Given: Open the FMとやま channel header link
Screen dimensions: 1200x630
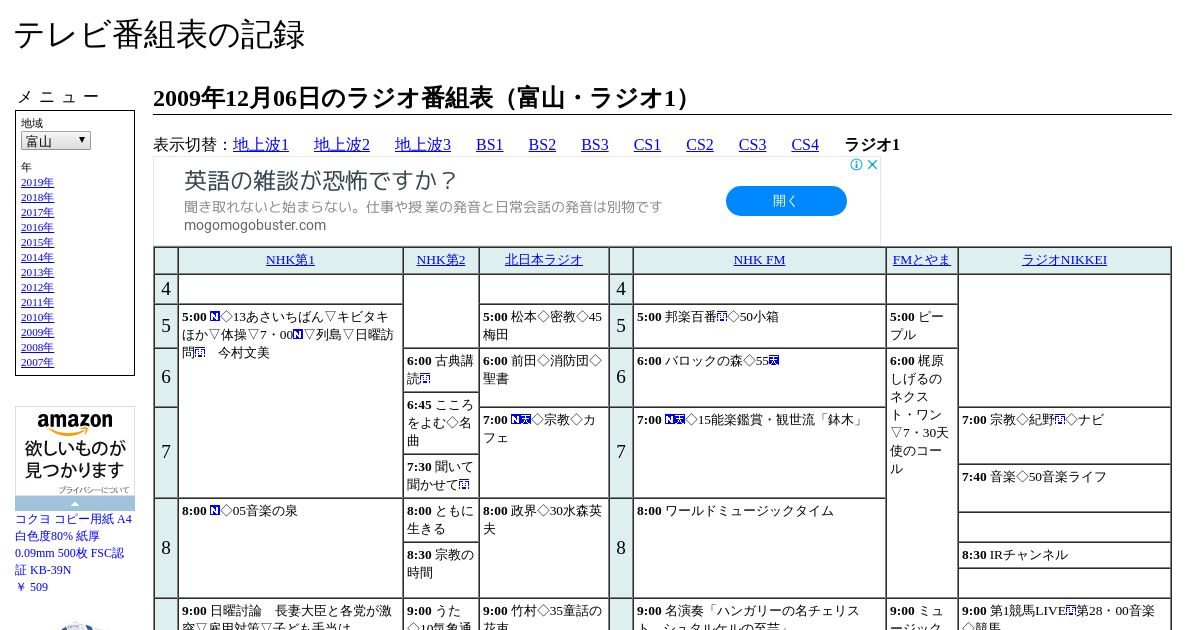Looking at the screenshot, I should [x=922, y=260].
